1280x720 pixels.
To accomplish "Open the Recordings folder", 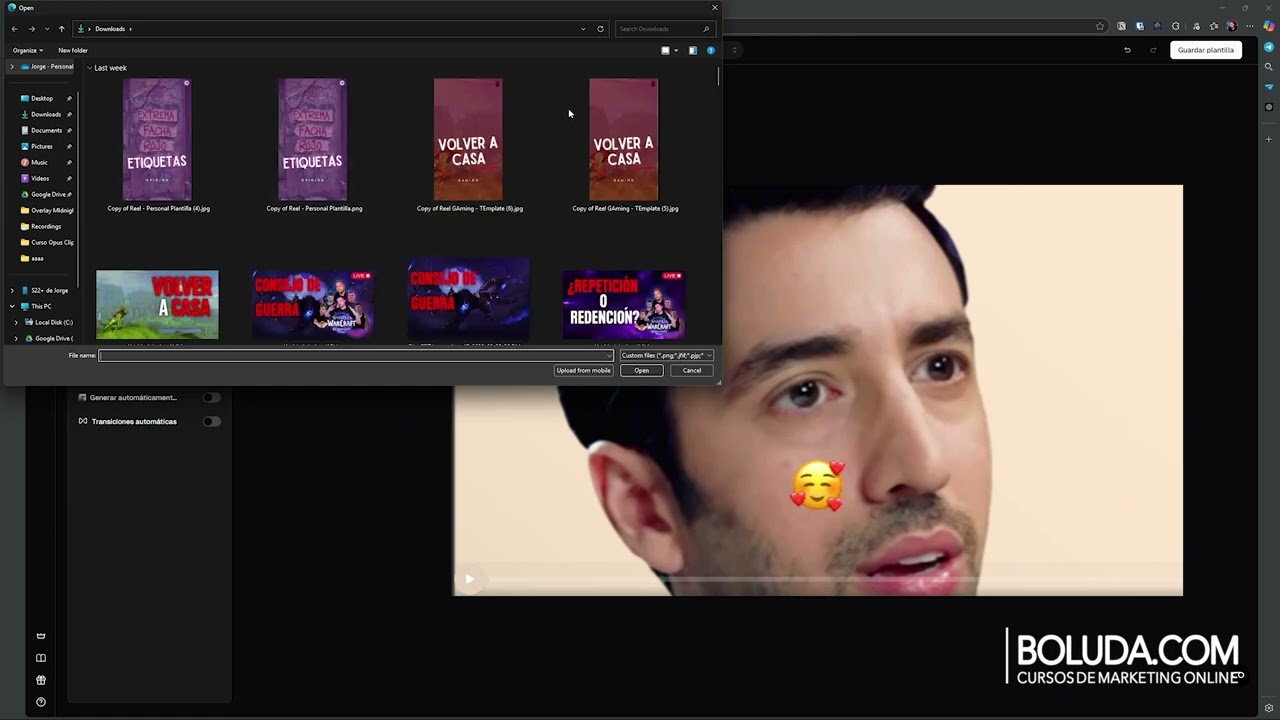I will pyautogui.click(x=46, y=226).
